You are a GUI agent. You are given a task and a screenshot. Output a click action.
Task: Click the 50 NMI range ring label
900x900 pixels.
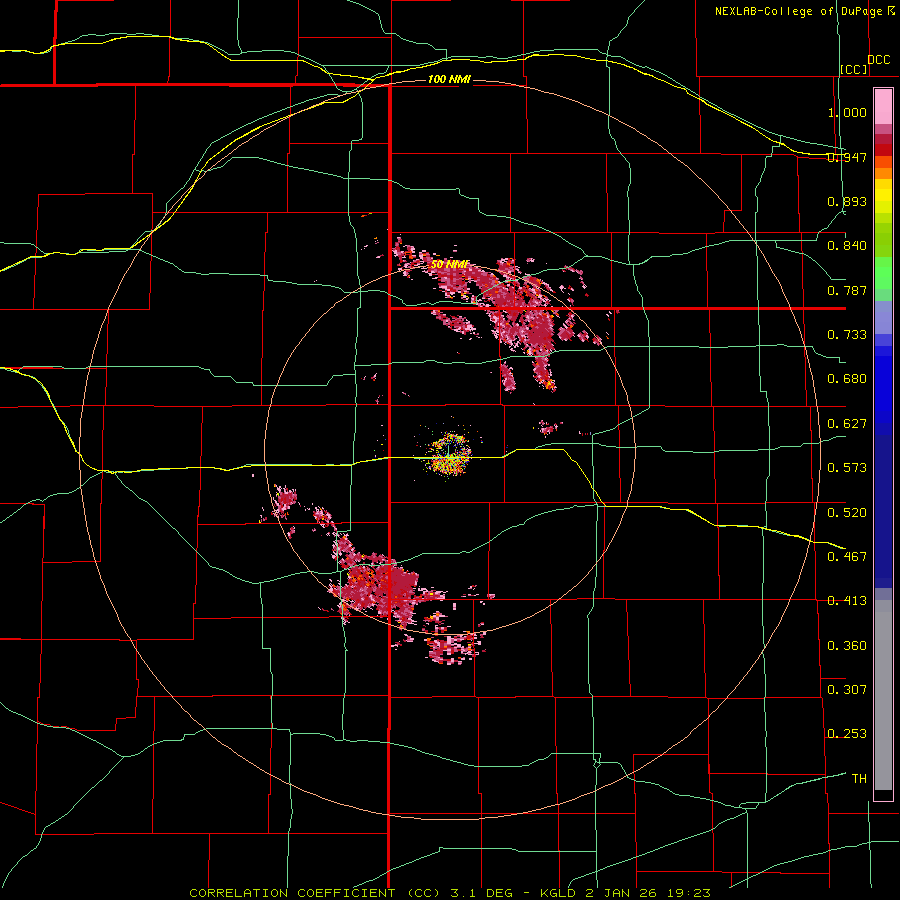pos(450,265)
